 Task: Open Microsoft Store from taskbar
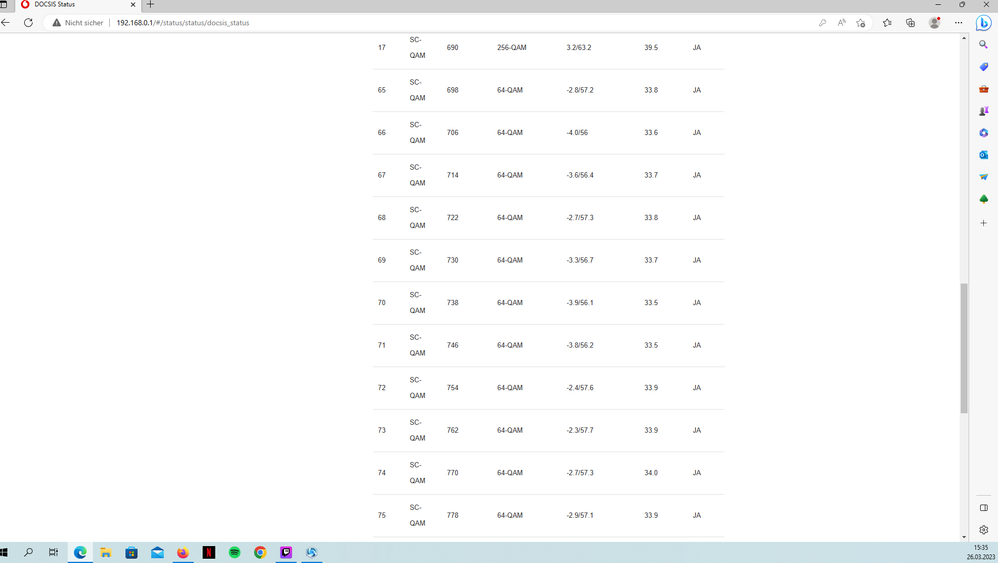click(131, 552)
